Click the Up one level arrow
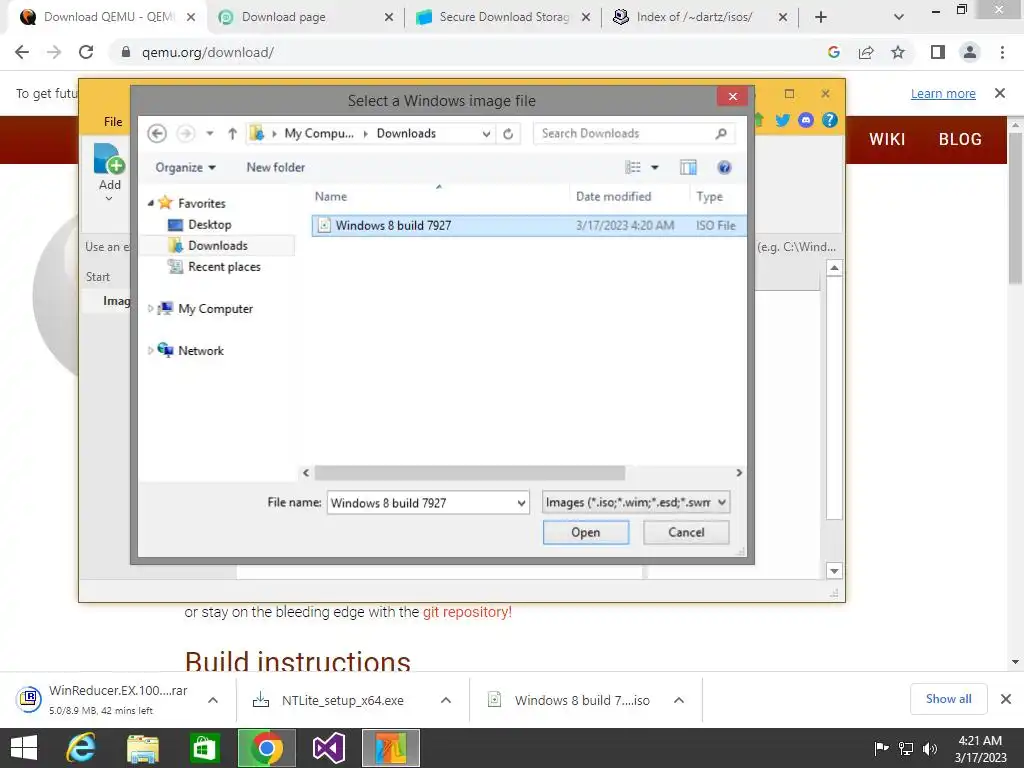The image size is (1024, 768). [x=232, y=134]
